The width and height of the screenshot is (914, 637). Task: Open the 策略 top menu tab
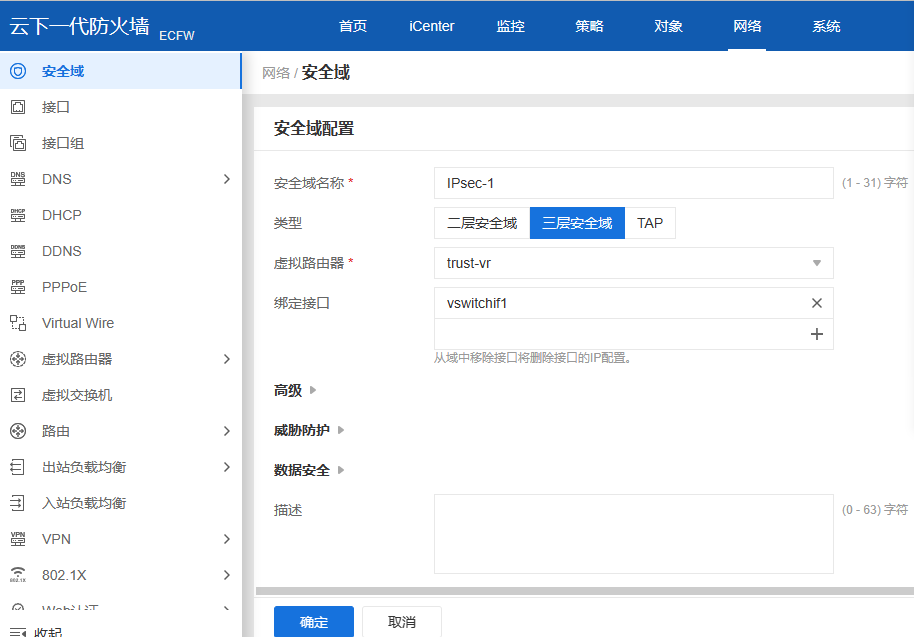coord(589,26)
